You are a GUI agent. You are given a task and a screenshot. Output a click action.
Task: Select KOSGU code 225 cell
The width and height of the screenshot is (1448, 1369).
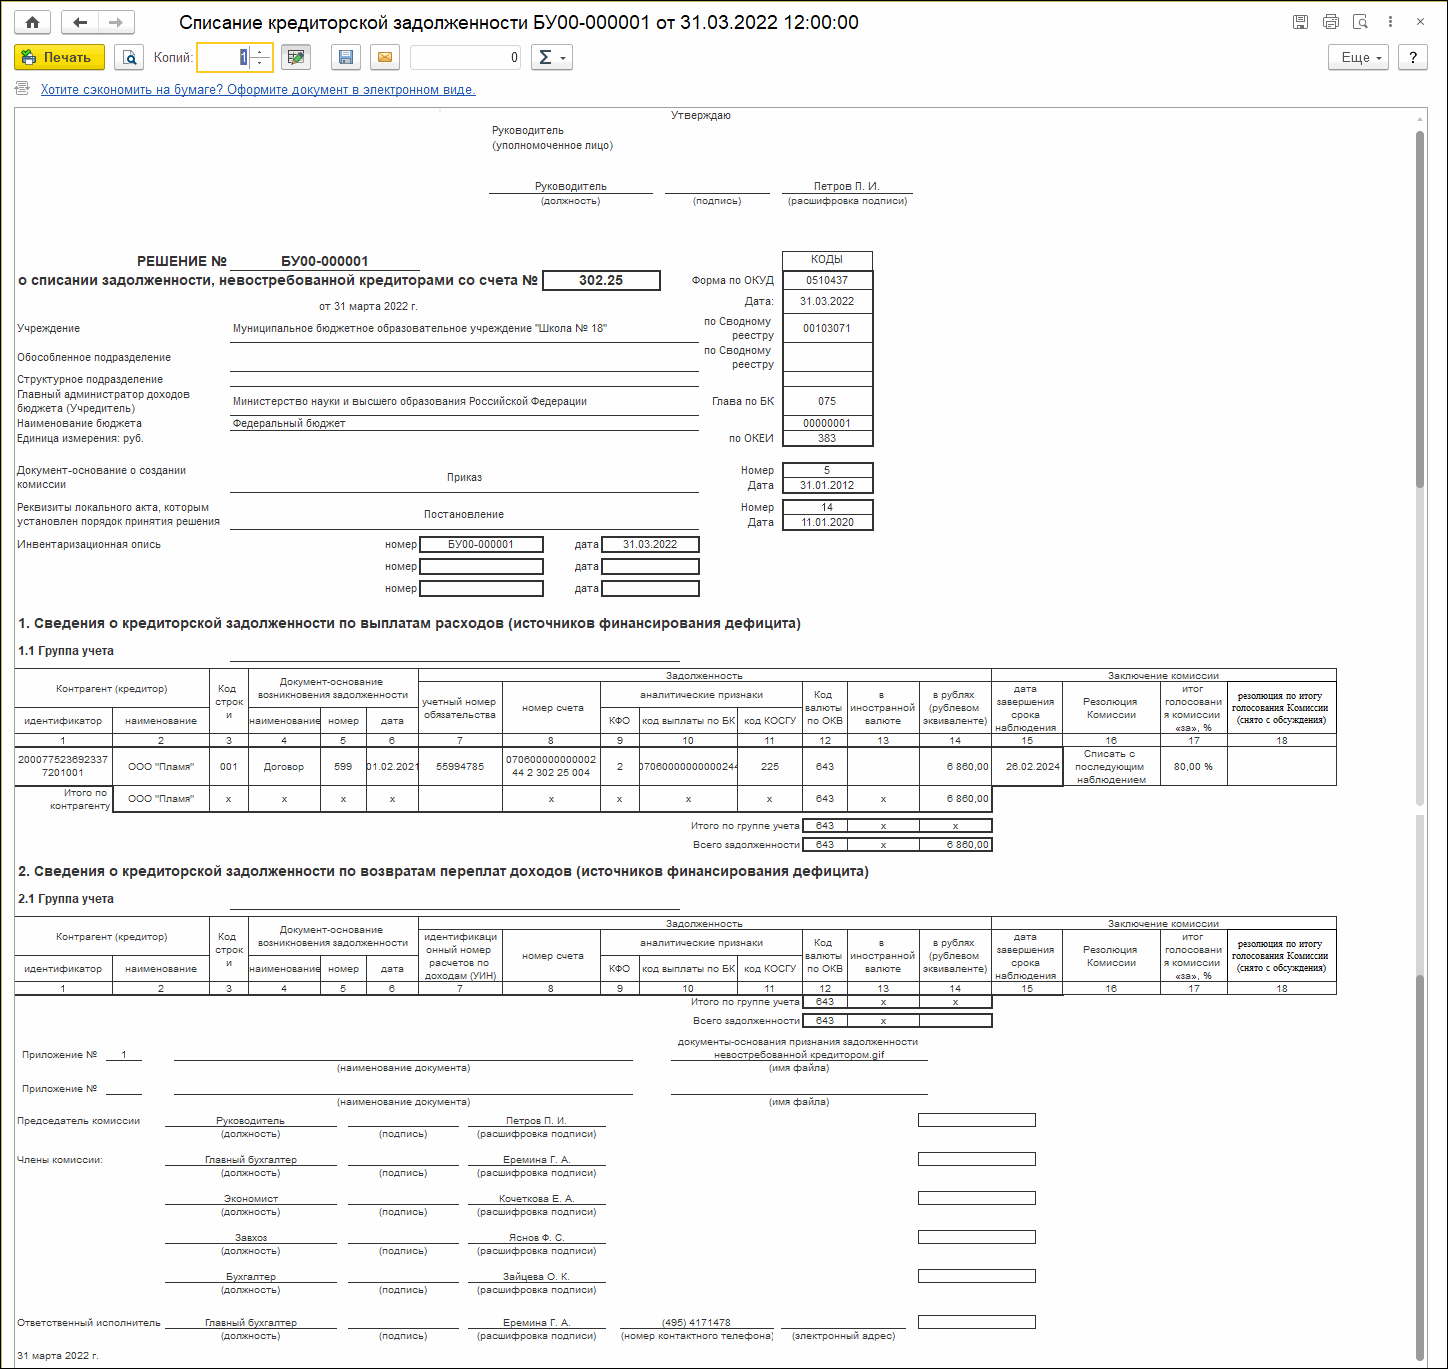(x=770, y=767)
